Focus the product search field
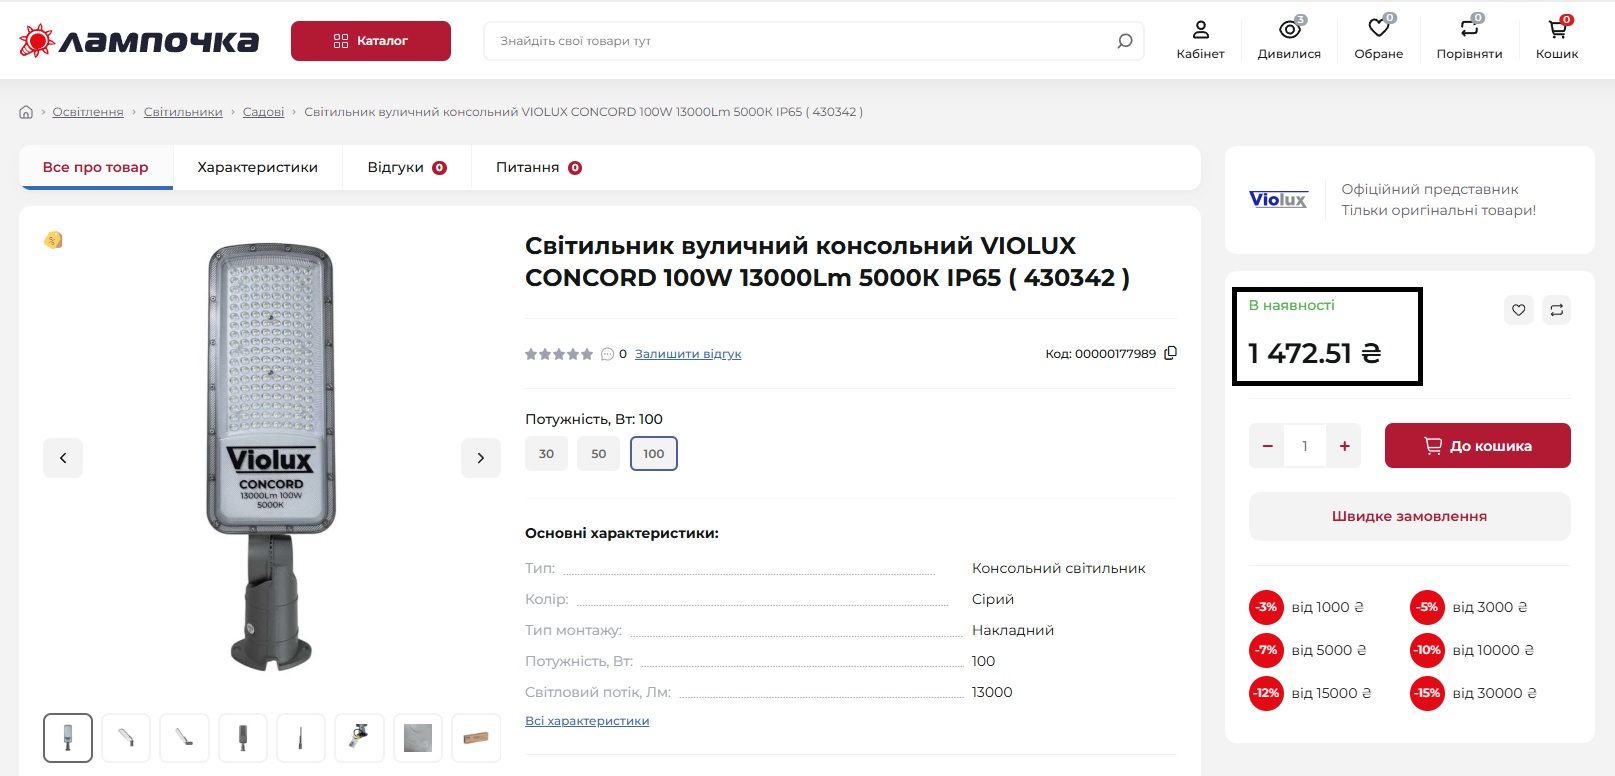The height and width of the screenshot is (776, 1615). tap(800, 41)
